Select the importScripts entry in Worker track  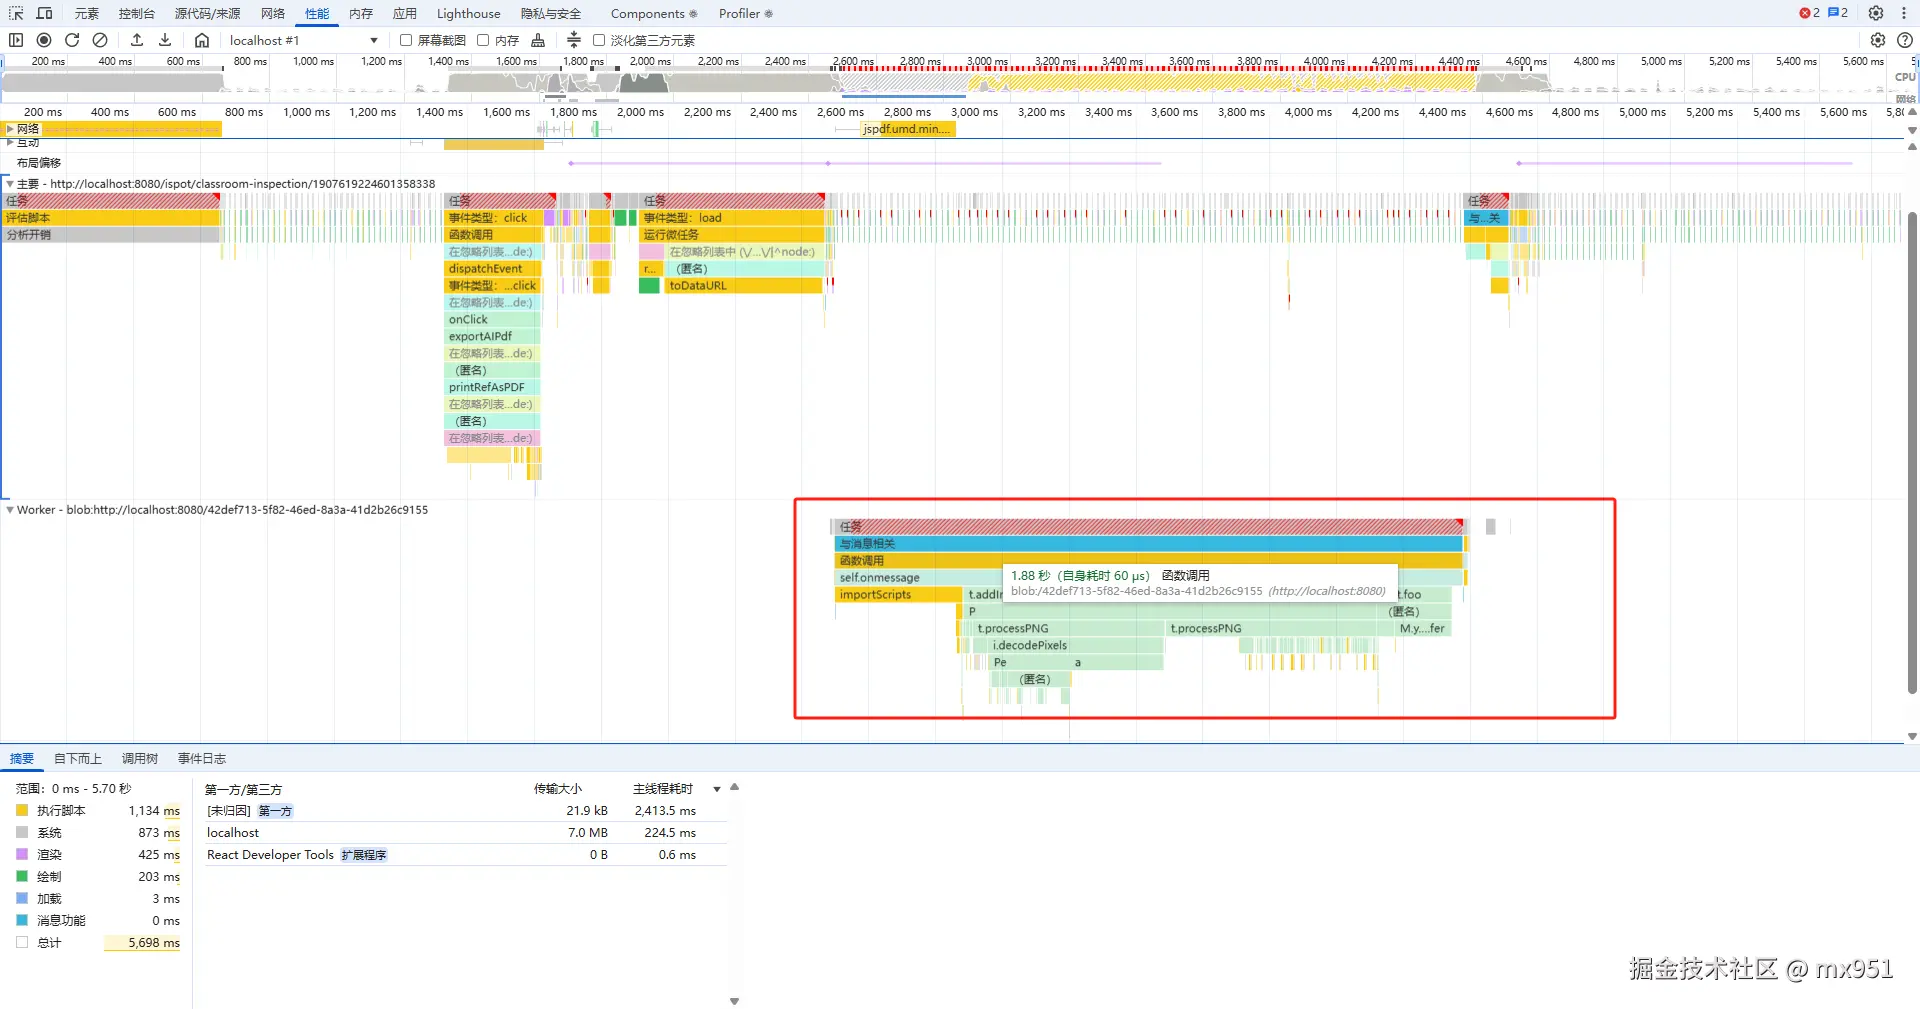(x=898, y=595)
